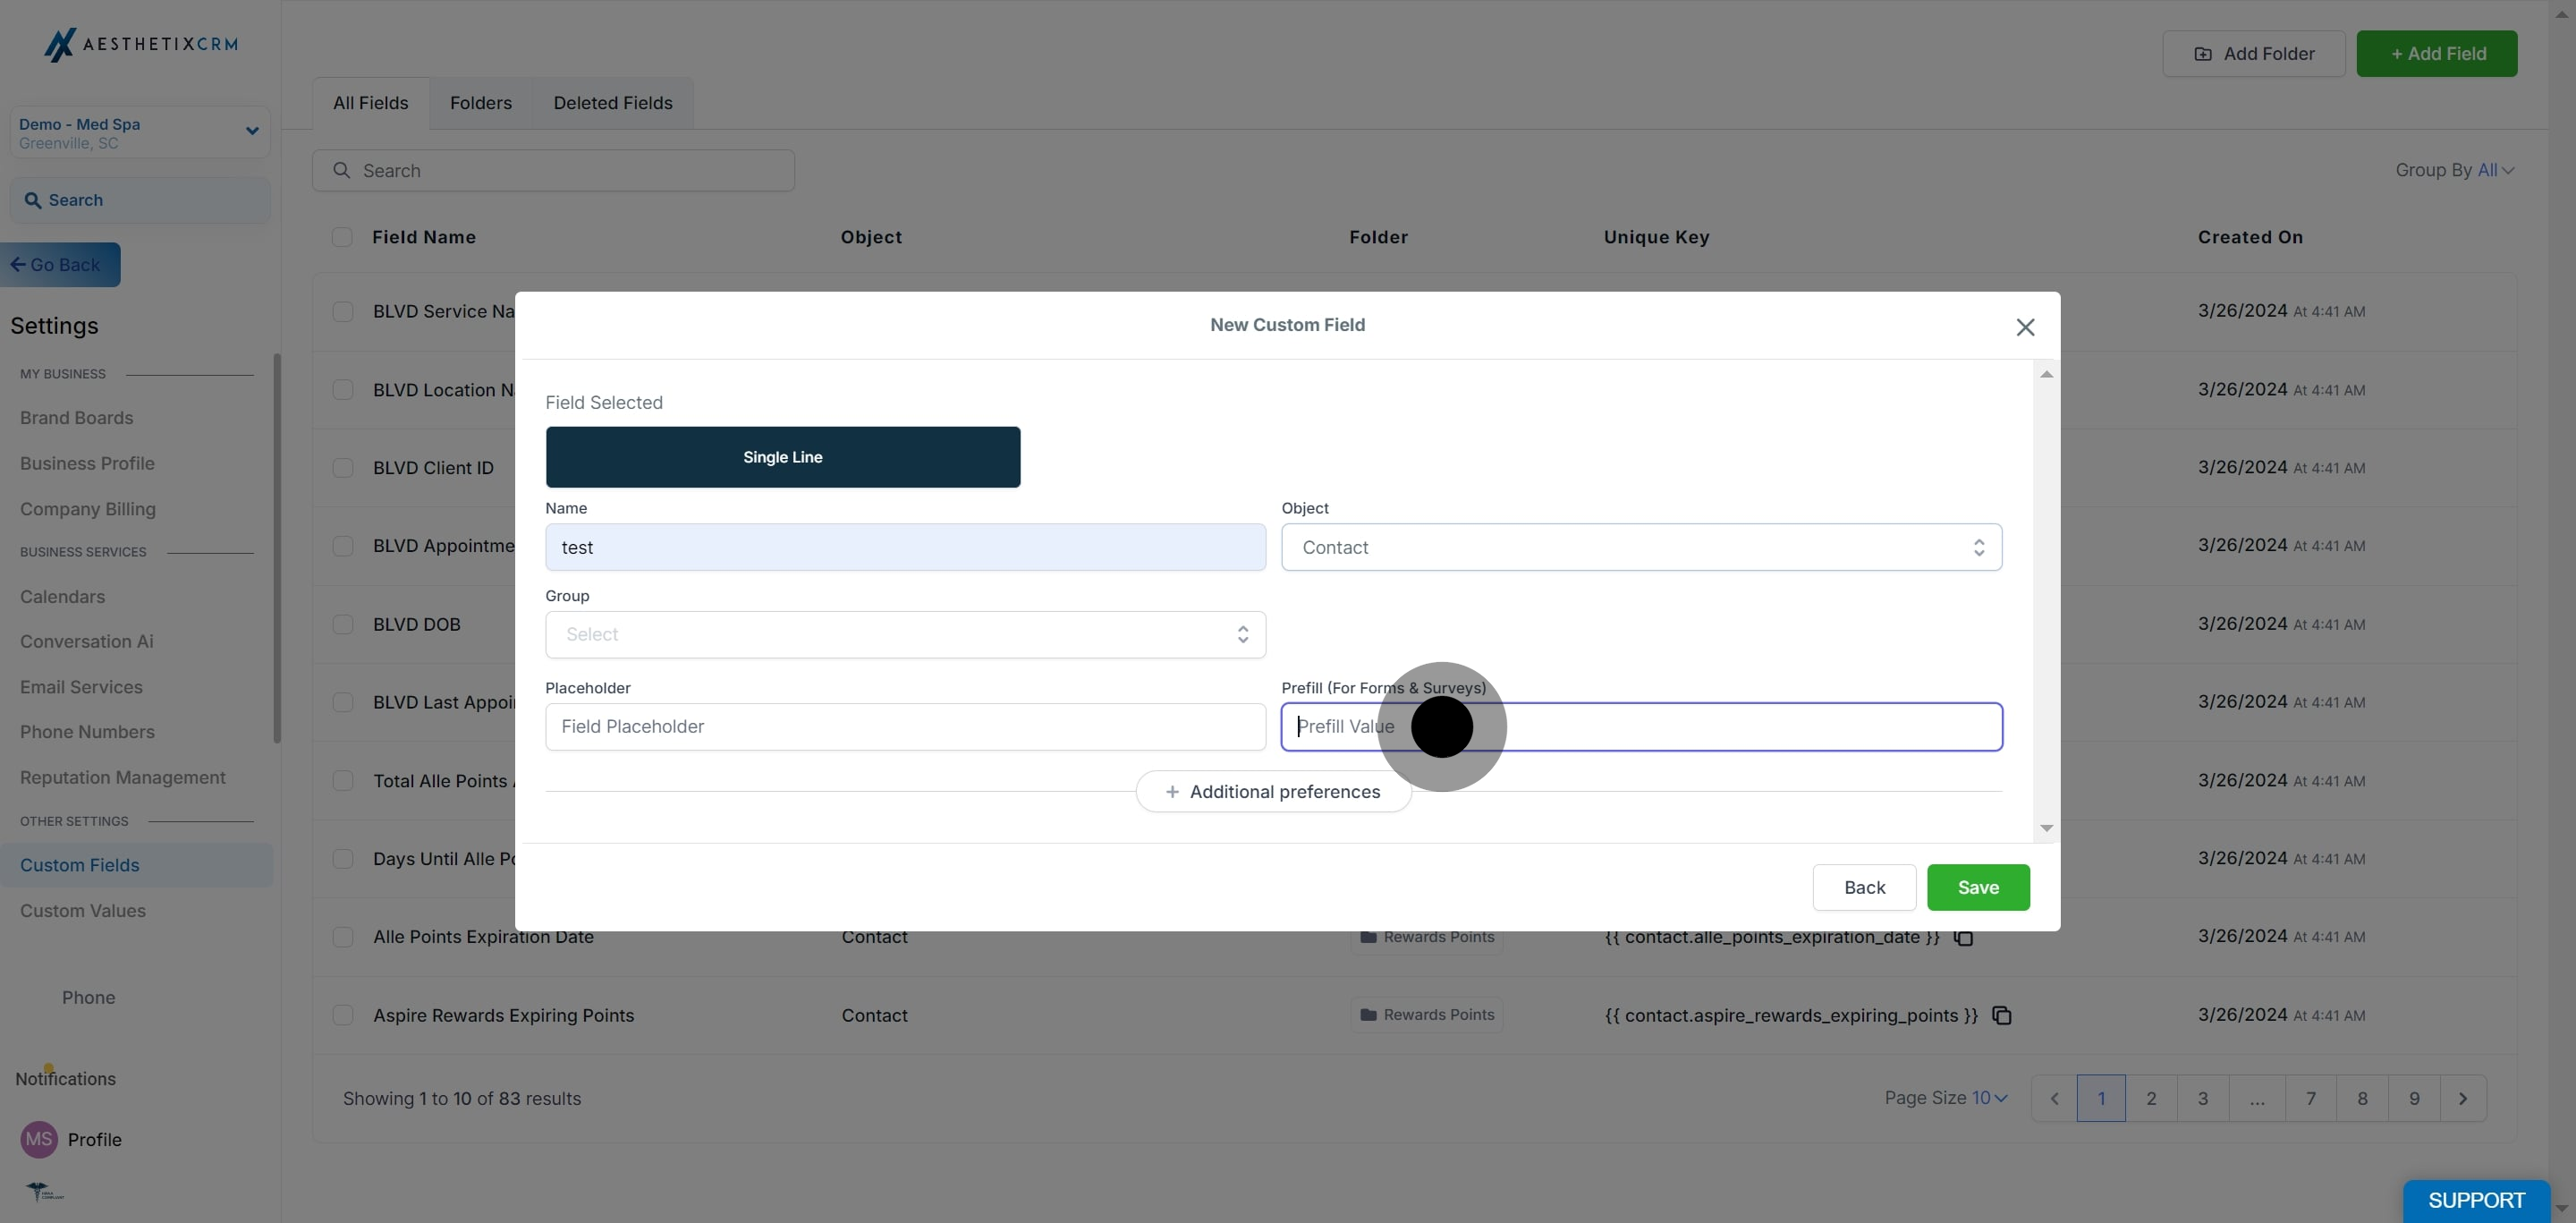
Task: Tick the BLVD DOB row checkbox
Action: point(343,624)
